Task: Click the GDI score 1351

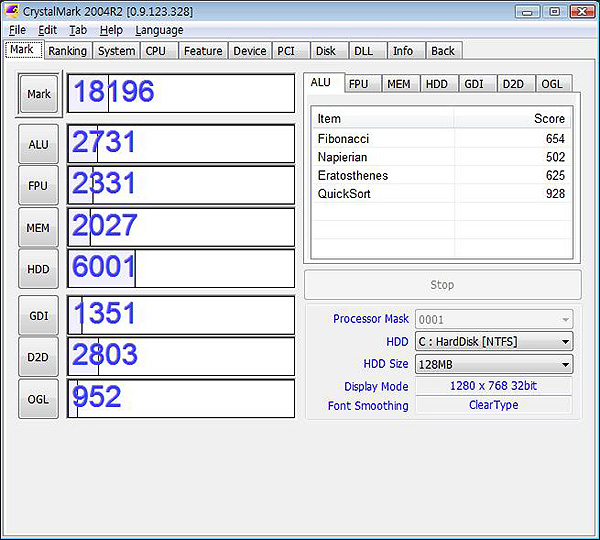Action: [104, 313]
